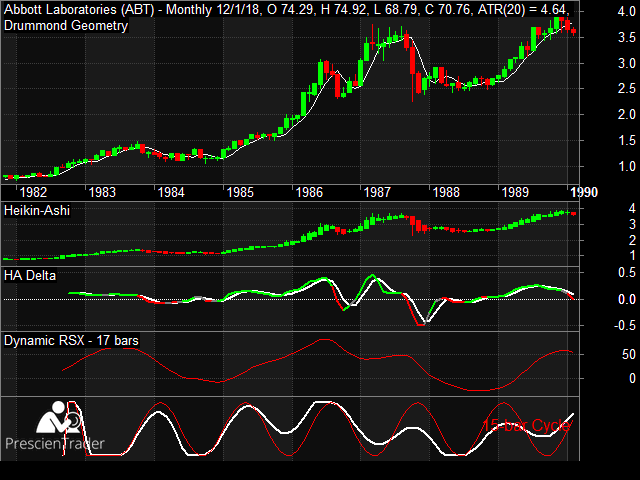Select the 1.0 price axis value
Viewport: 640px width, 480px height.
coord(627,166)
